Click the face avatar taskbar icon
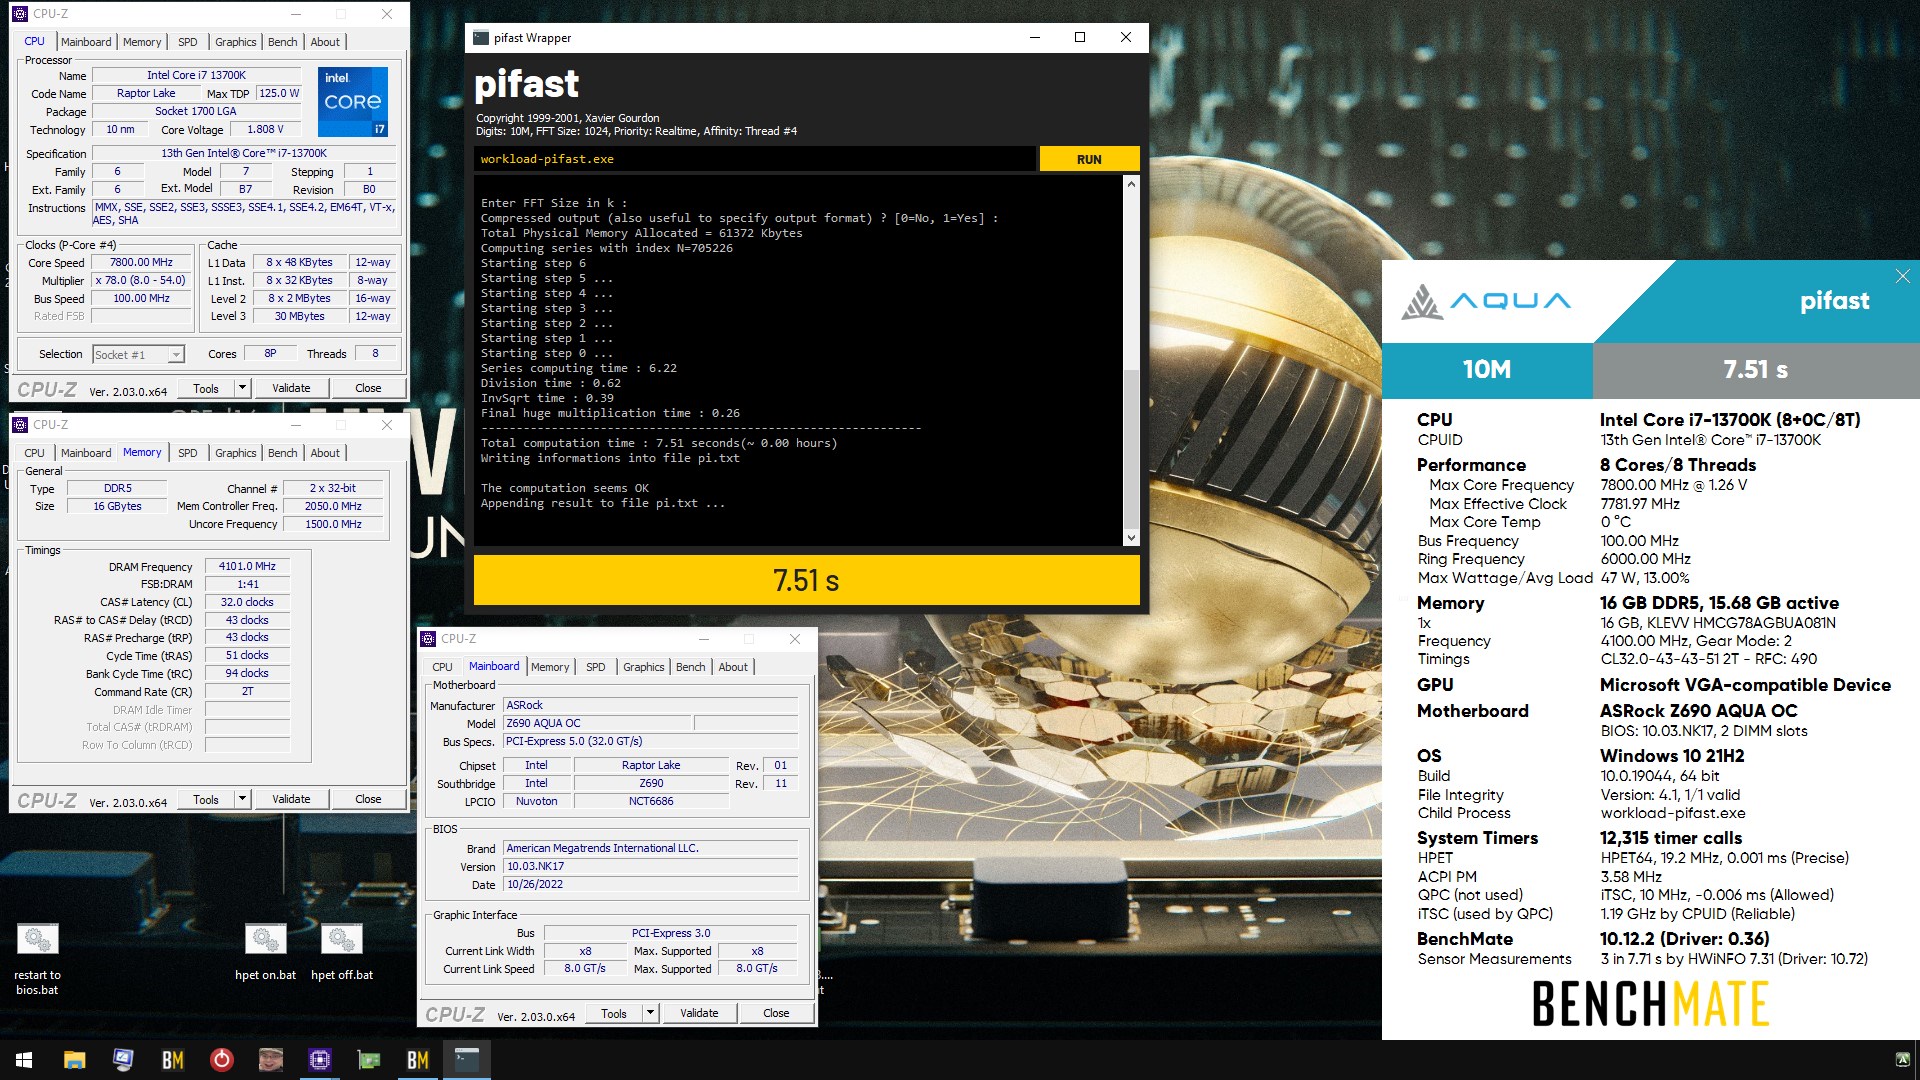This screenshot has height=1080, width=1920. [x=270, y=1060]
